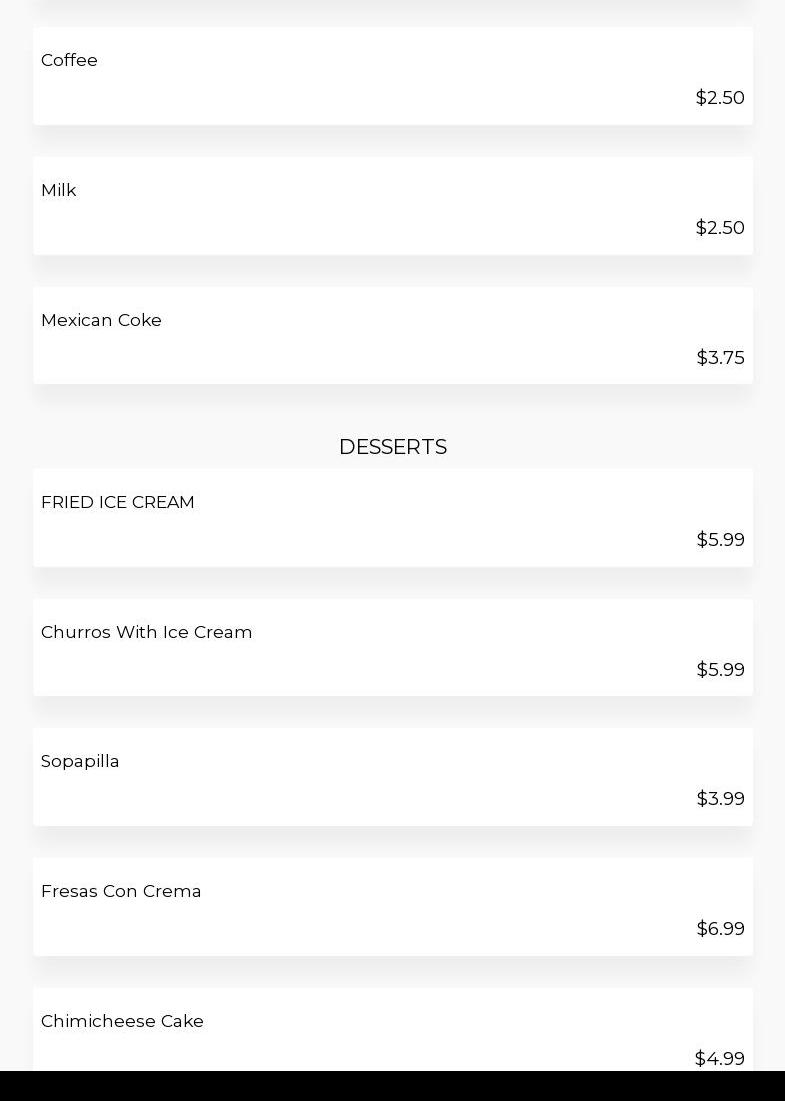
Task: Click empty middle of Fresas Con Crema card
Action: pos(392,908)
